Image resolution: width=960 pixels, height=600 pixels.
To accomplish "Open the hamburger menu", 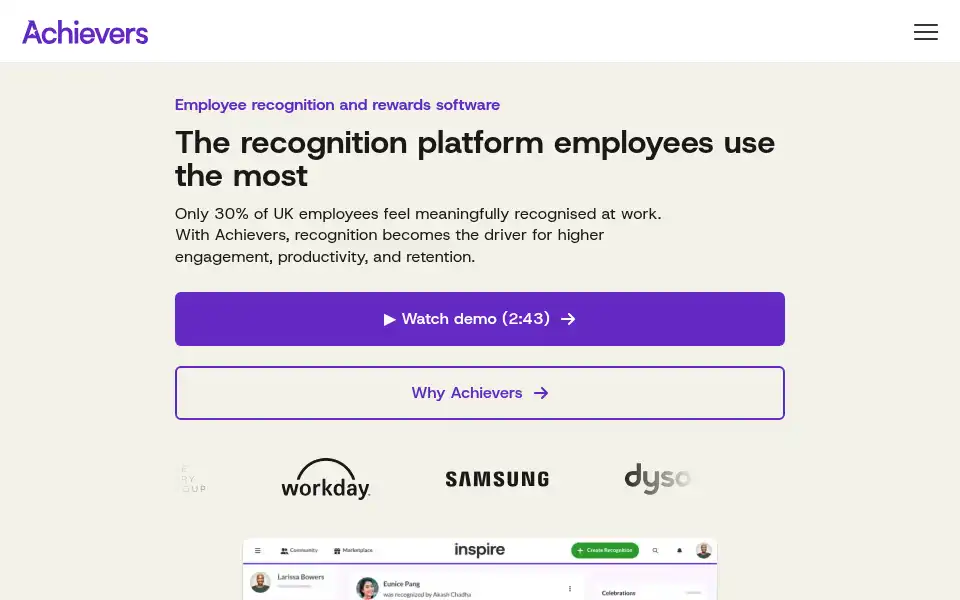I will click(x=925, y=32).
